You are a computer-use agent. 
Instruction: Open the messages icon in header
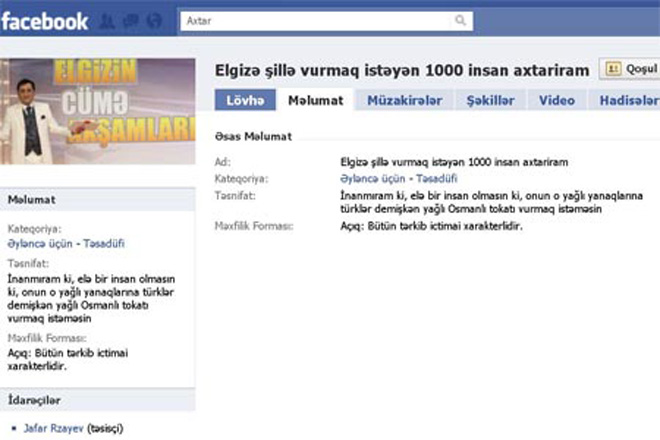[130, 21]
